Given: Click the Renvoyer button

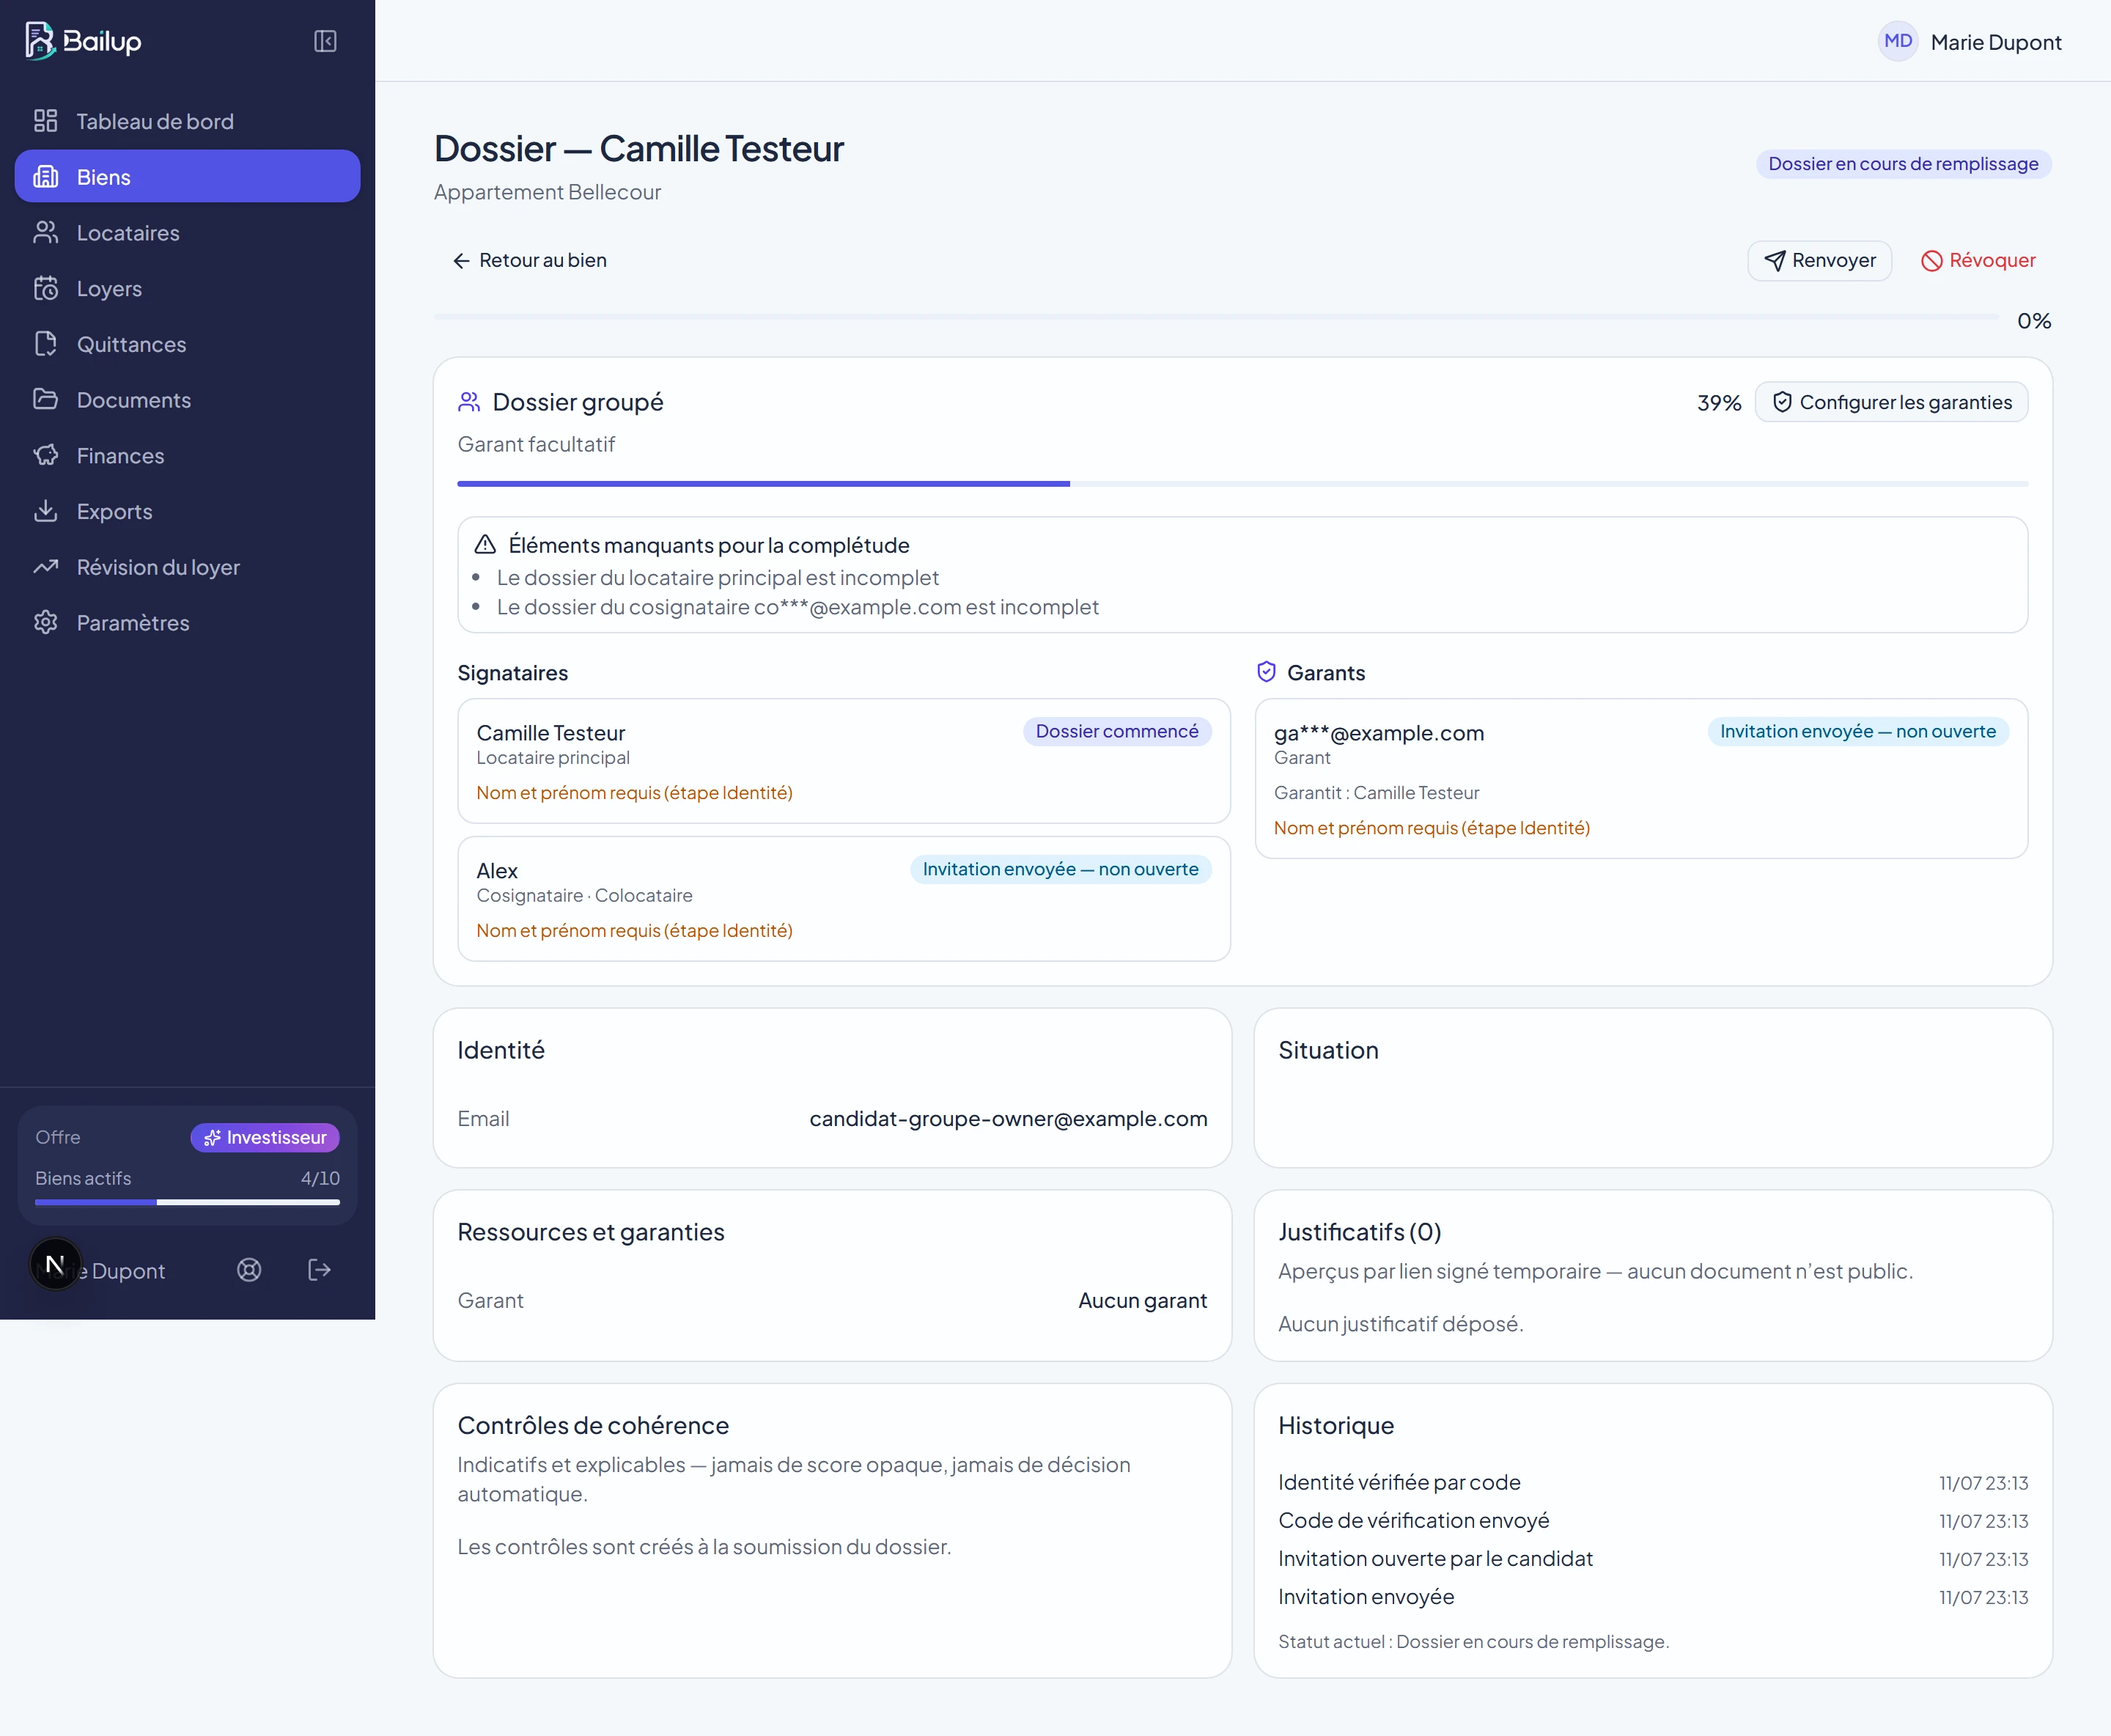Looking at the screenshot, I should 1819,260.
